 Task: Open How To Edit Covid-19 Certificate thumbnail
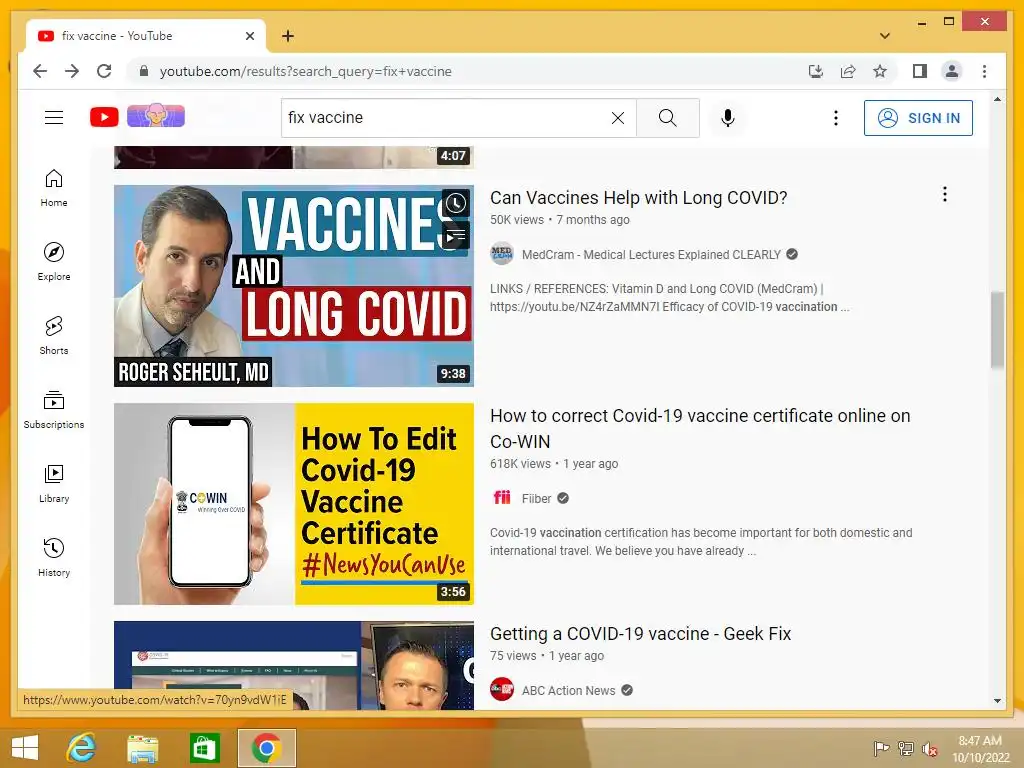294,504
